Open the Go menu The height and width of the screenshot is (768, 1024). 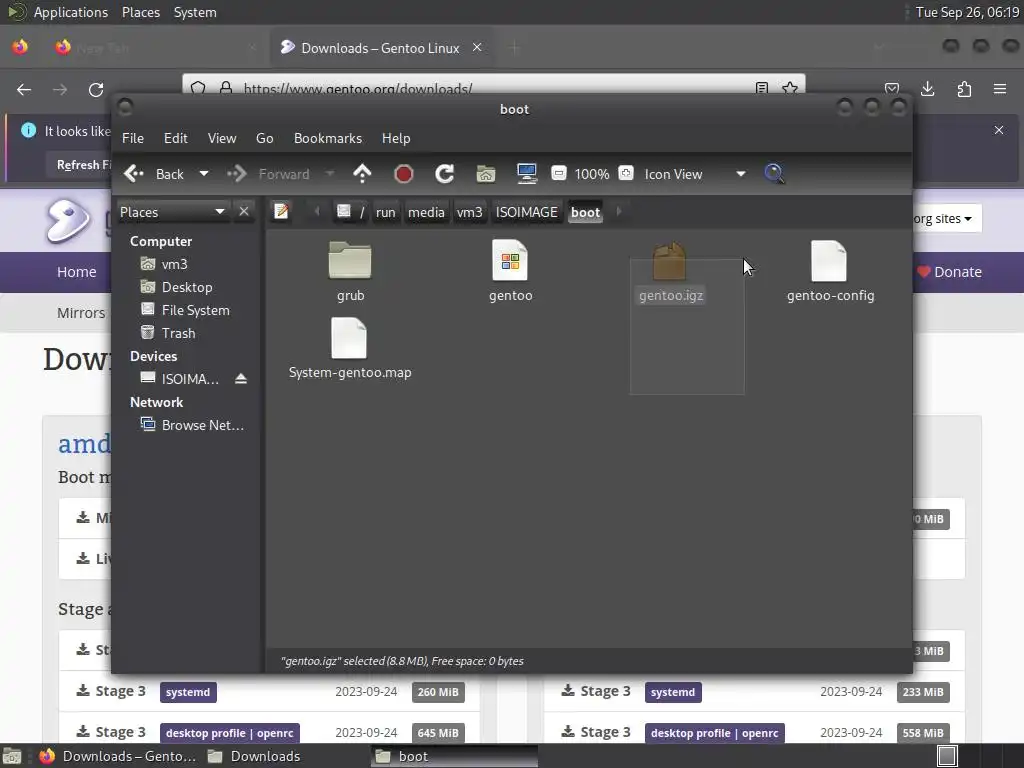click(x=264, y=138)
